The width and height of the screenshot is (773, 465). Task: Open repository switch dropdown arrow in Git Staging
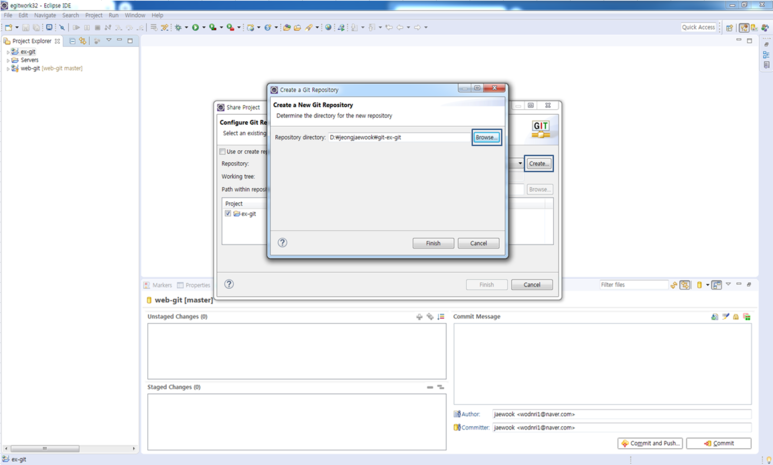pyautogui.click(x=707, y=285)
